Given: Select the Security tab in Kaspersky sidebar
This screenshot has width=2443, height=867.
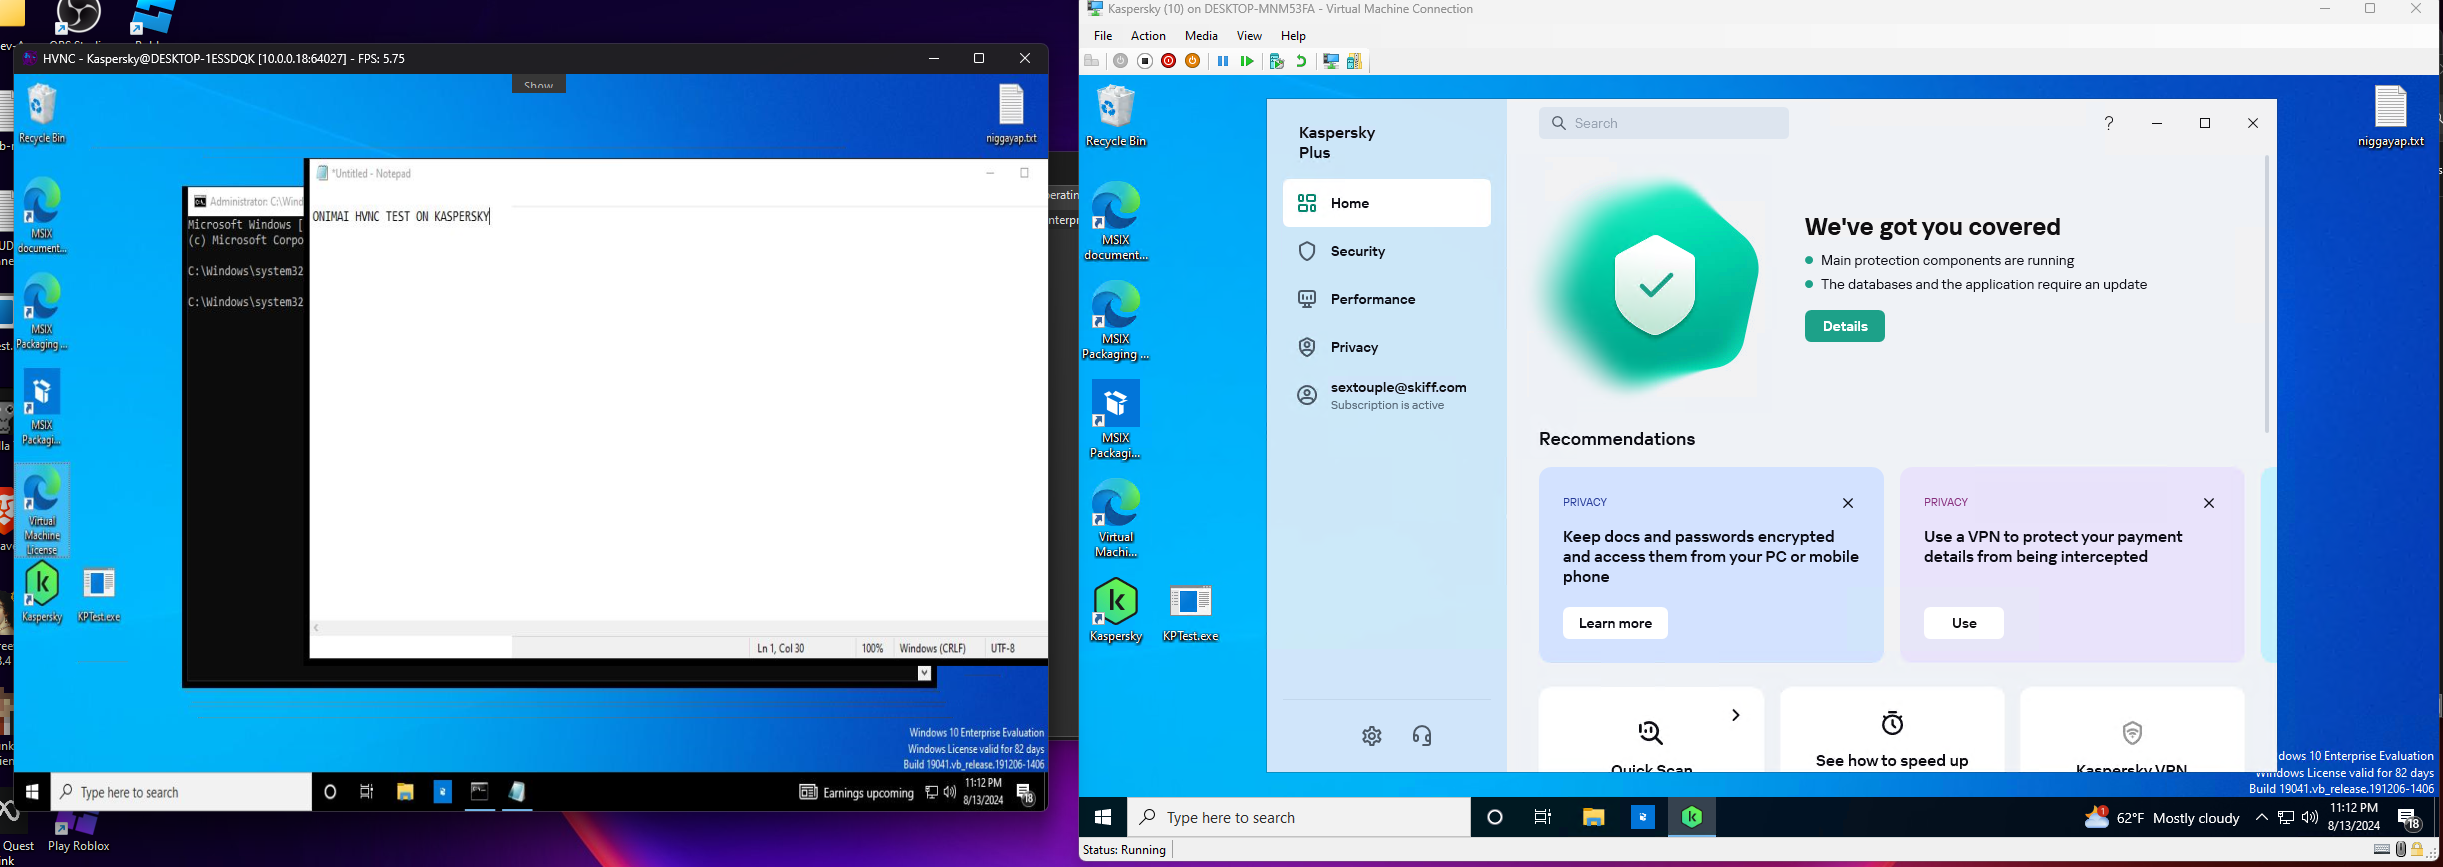Looking at the screenshot, I should (1357, 251).
